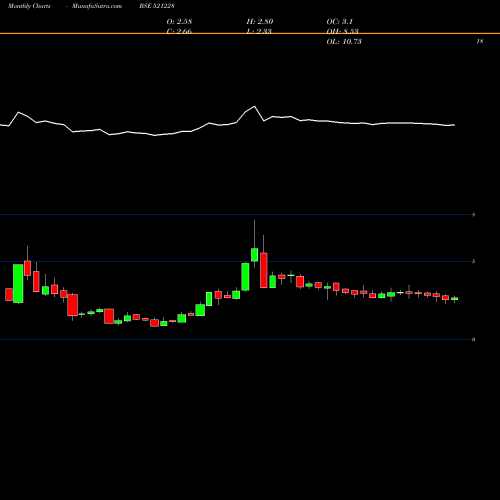Select the 'OC: 3.1' value
Viewport: 500px width, 500px height.
point(339,22)
